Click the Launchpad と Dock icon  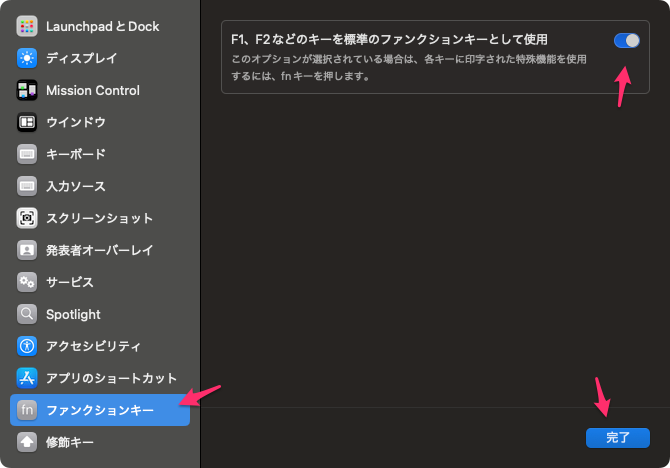click(x=27, y=26)
